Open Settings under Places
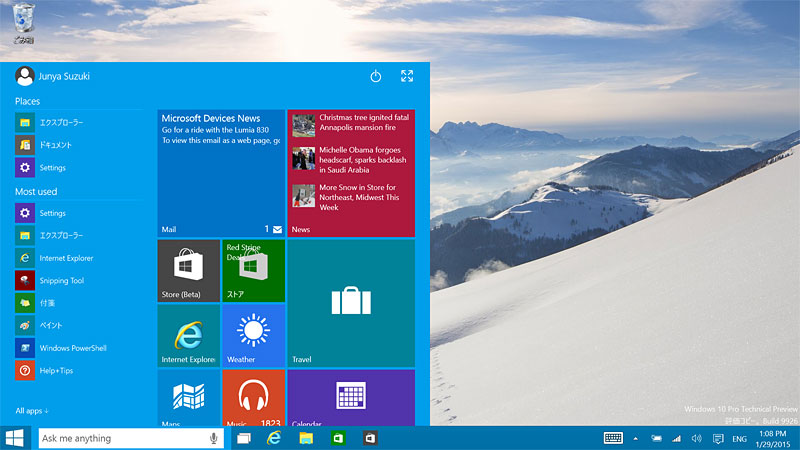Image resolution: width=800 pixels, height=450 pixels. point(52,168)
